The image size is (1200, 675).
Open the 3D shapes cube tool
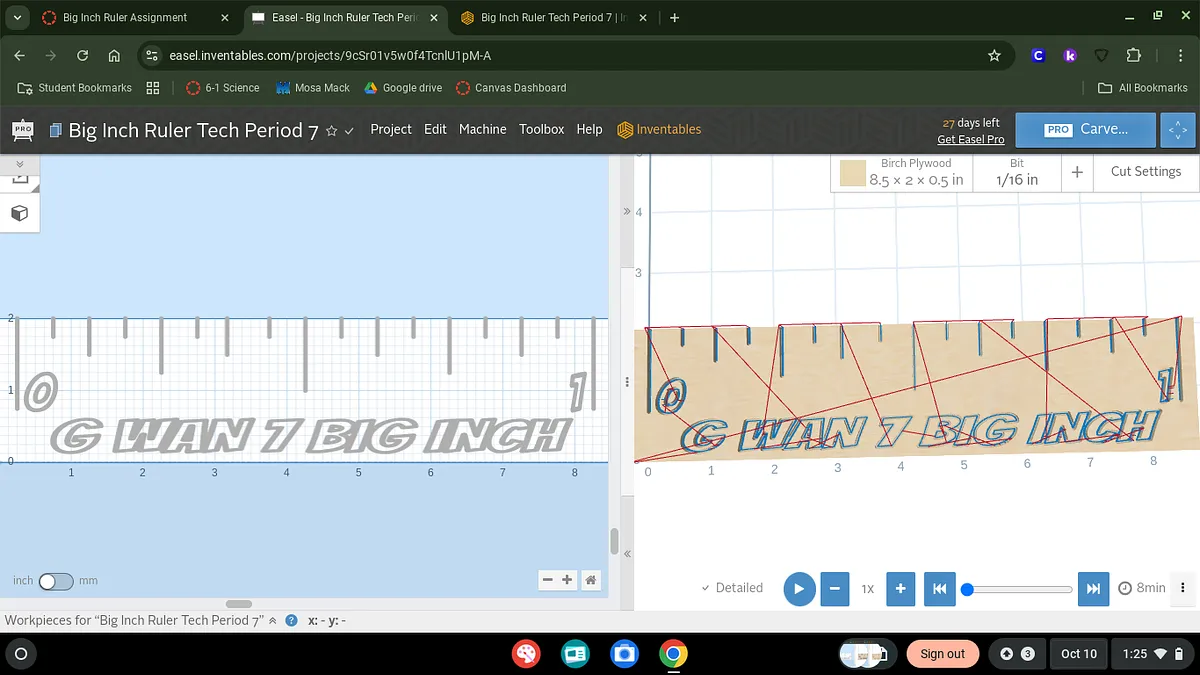[19, 213]
